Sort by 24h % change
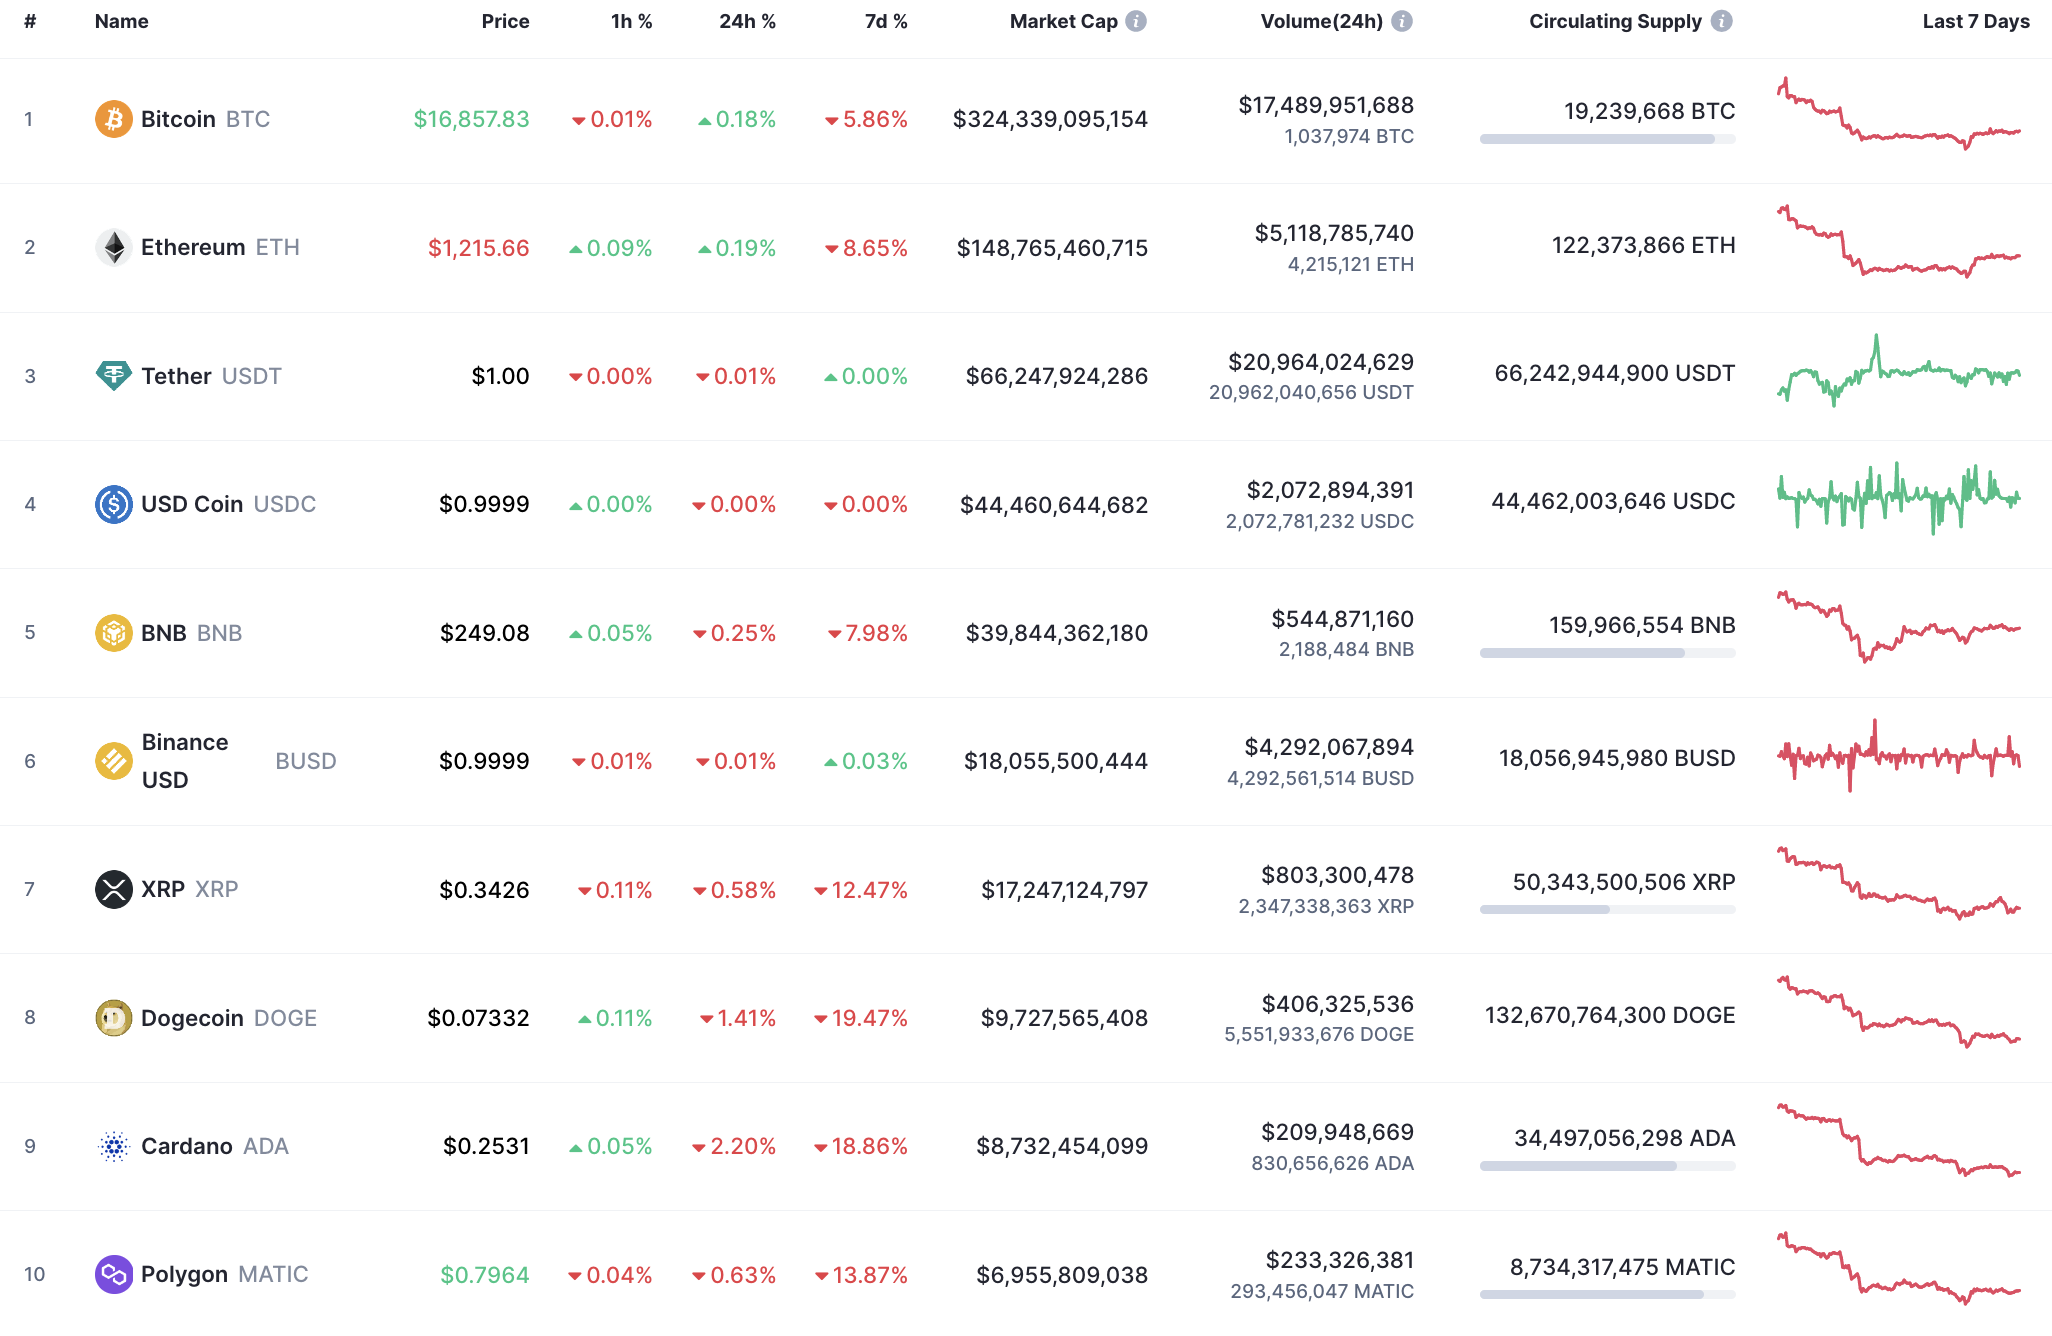 point(747,20)
